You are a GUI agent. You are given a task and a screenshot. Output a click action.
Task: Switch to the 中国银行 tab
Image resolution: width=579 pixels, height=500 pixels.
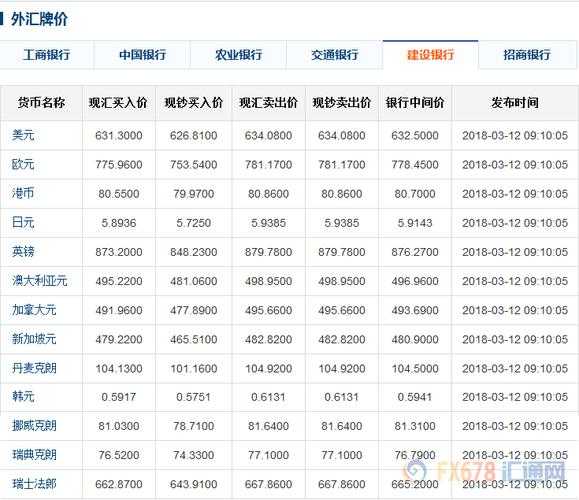click(x=142, y=55)
